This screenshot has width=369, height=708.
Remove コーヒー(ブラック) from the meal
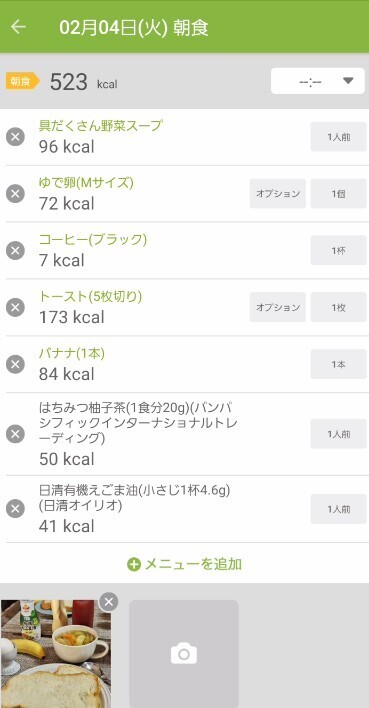[x=15, y=251]
